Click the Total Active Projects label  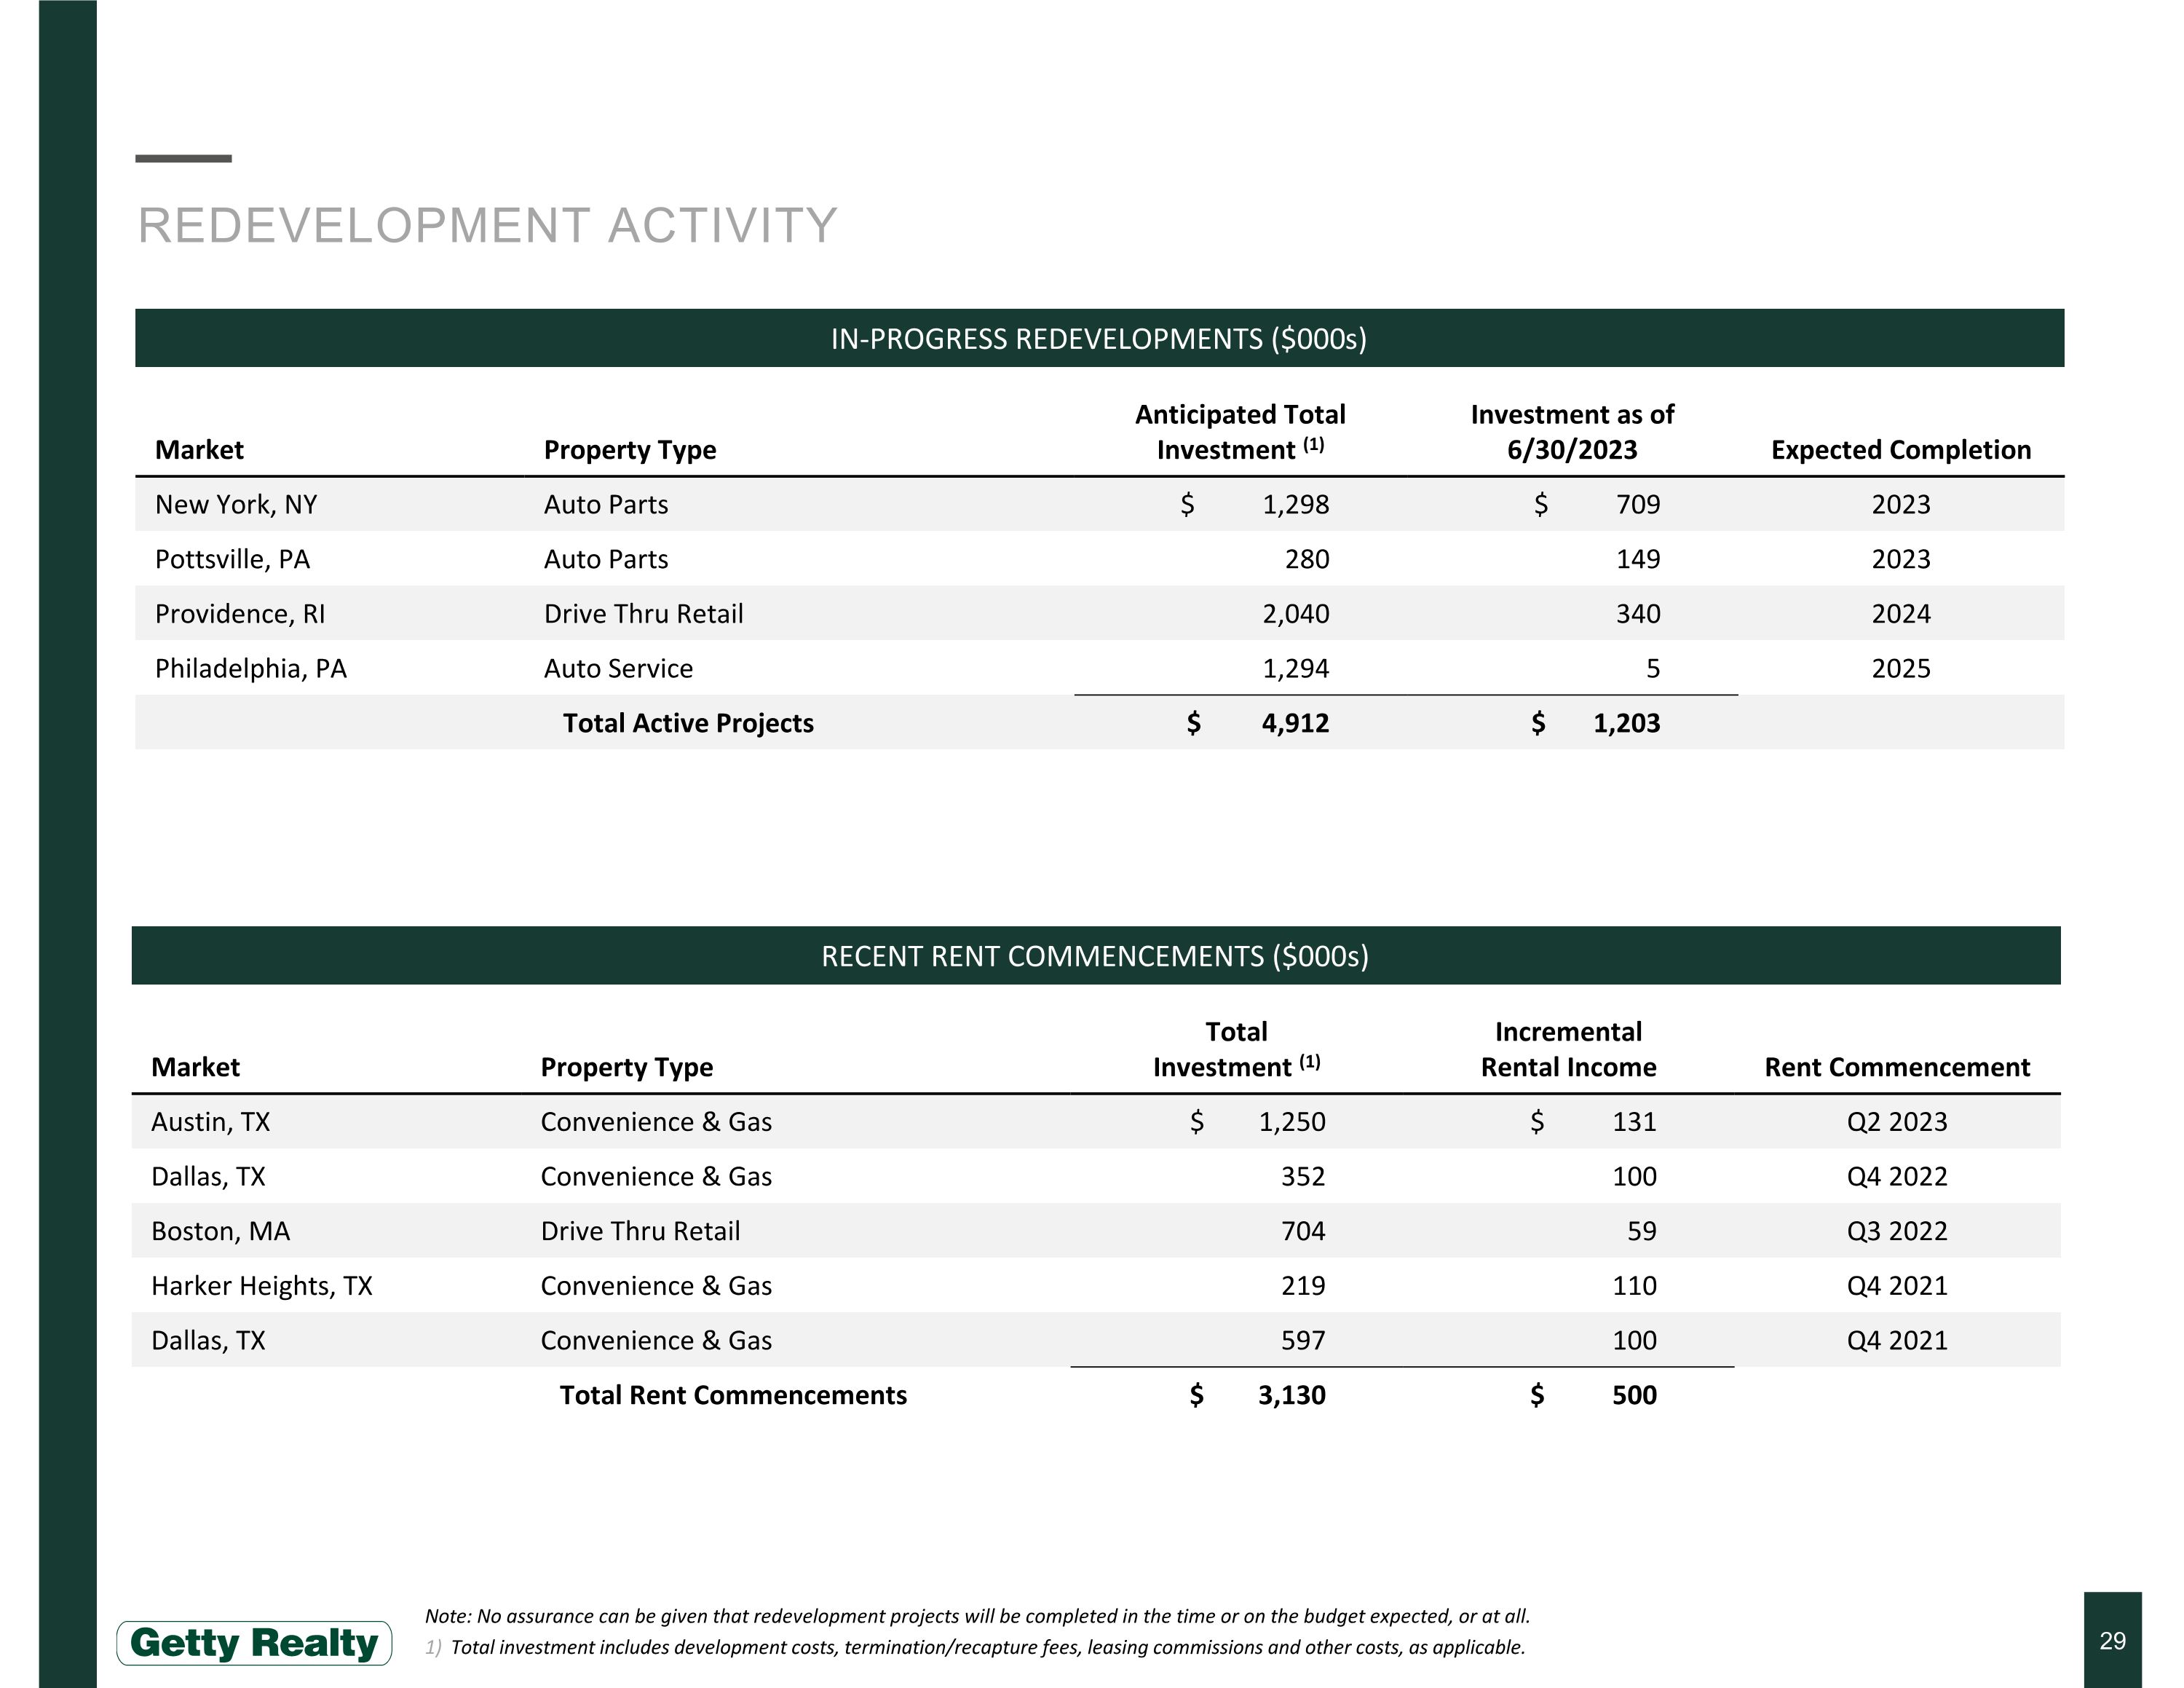click(688, 723)
